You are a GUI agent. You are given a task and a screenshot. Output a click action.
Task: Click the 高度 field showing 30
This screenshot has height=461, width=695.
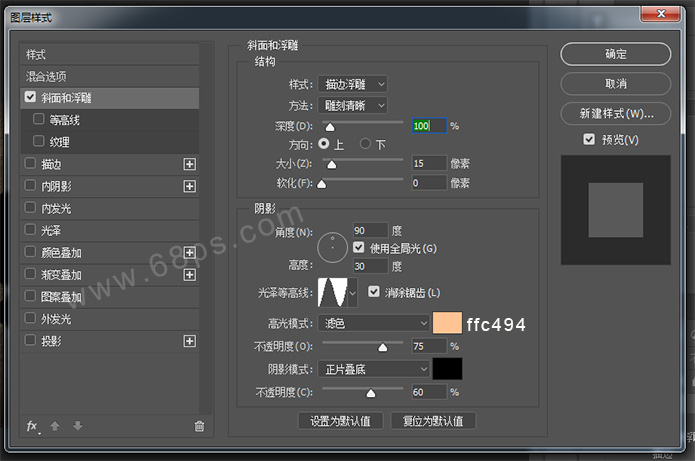tap(371, 266)
